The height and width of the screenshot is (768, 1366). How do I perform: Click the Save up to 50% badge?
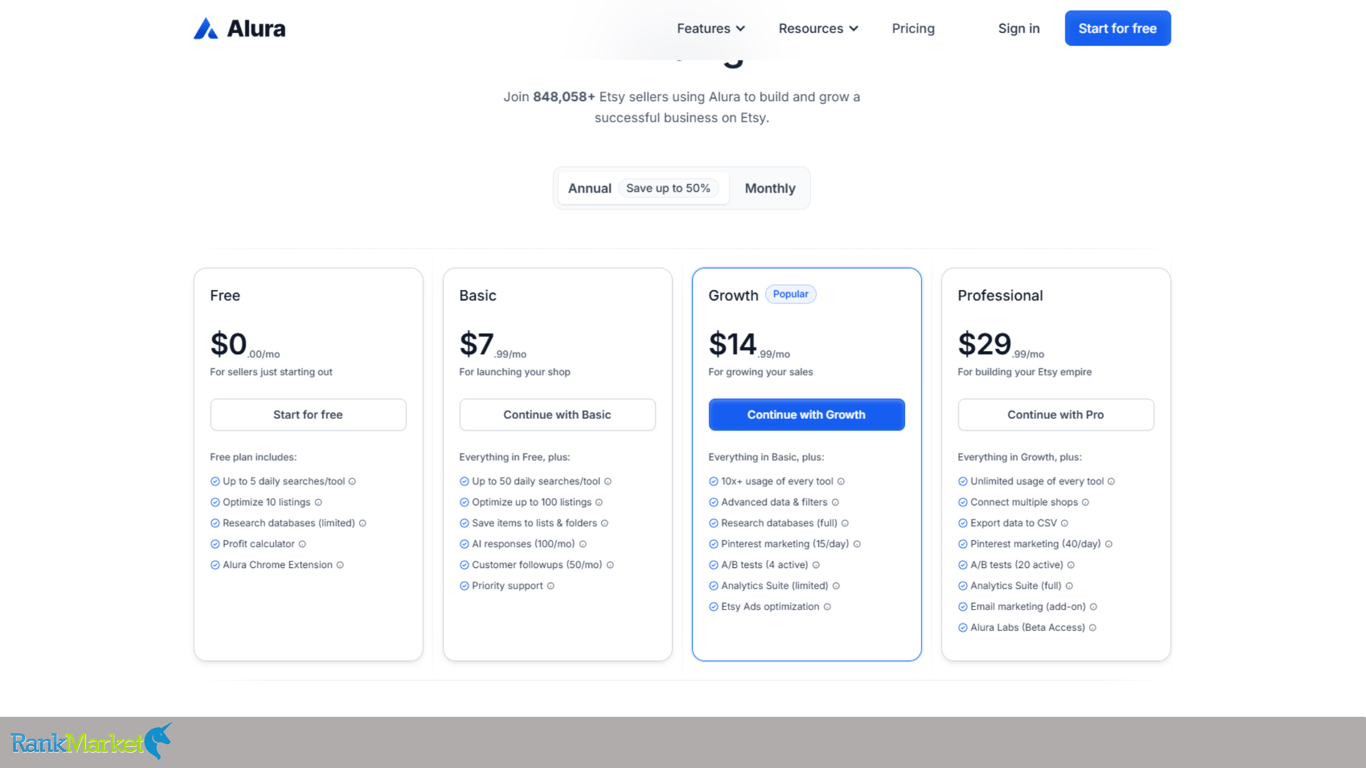pos(668,188)
